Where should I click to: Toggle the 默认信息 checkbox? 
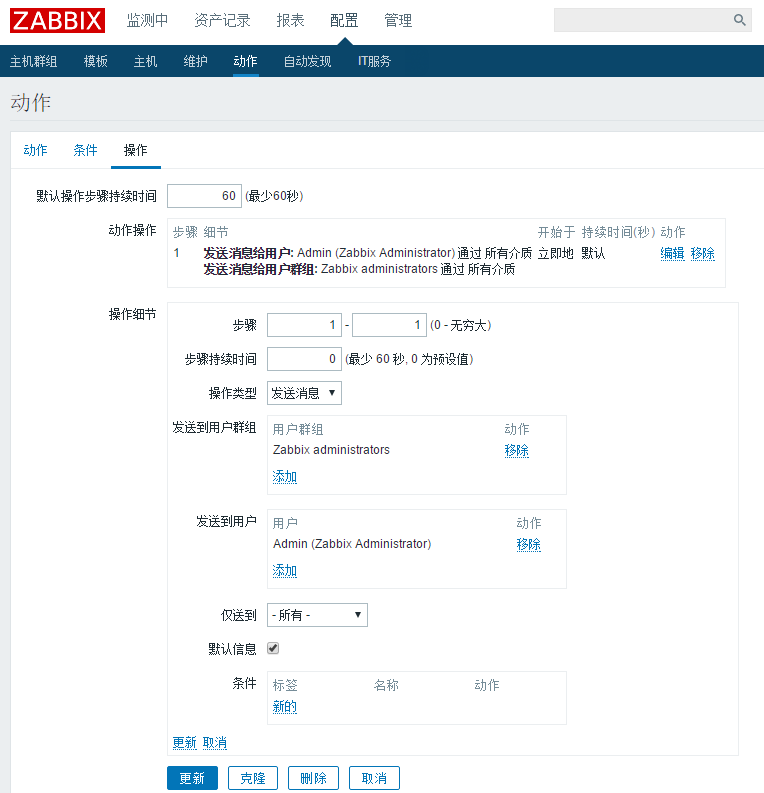point(273,648)
